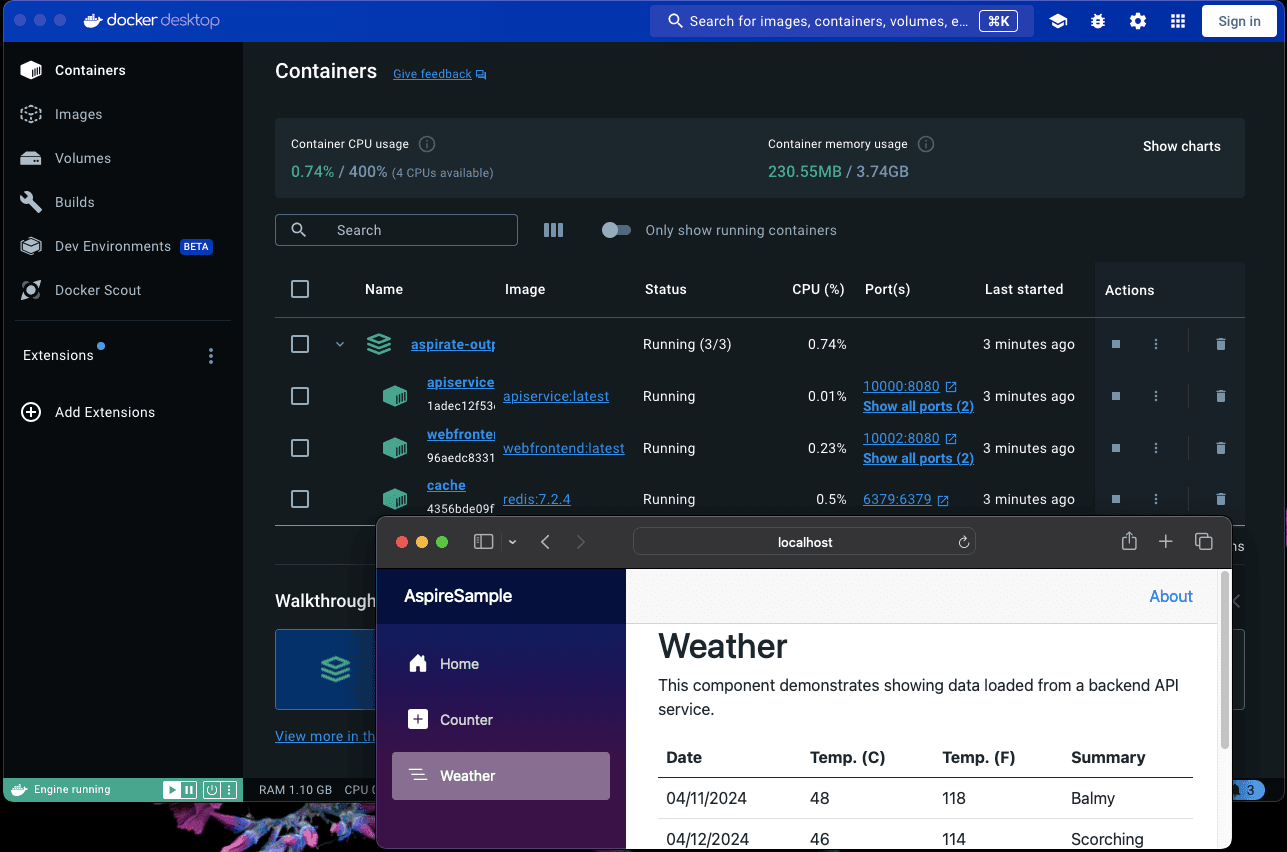The image size is (1287, 852).
Task: Click the info icon beside Container memory usage
Action: [x=926, y=144]
